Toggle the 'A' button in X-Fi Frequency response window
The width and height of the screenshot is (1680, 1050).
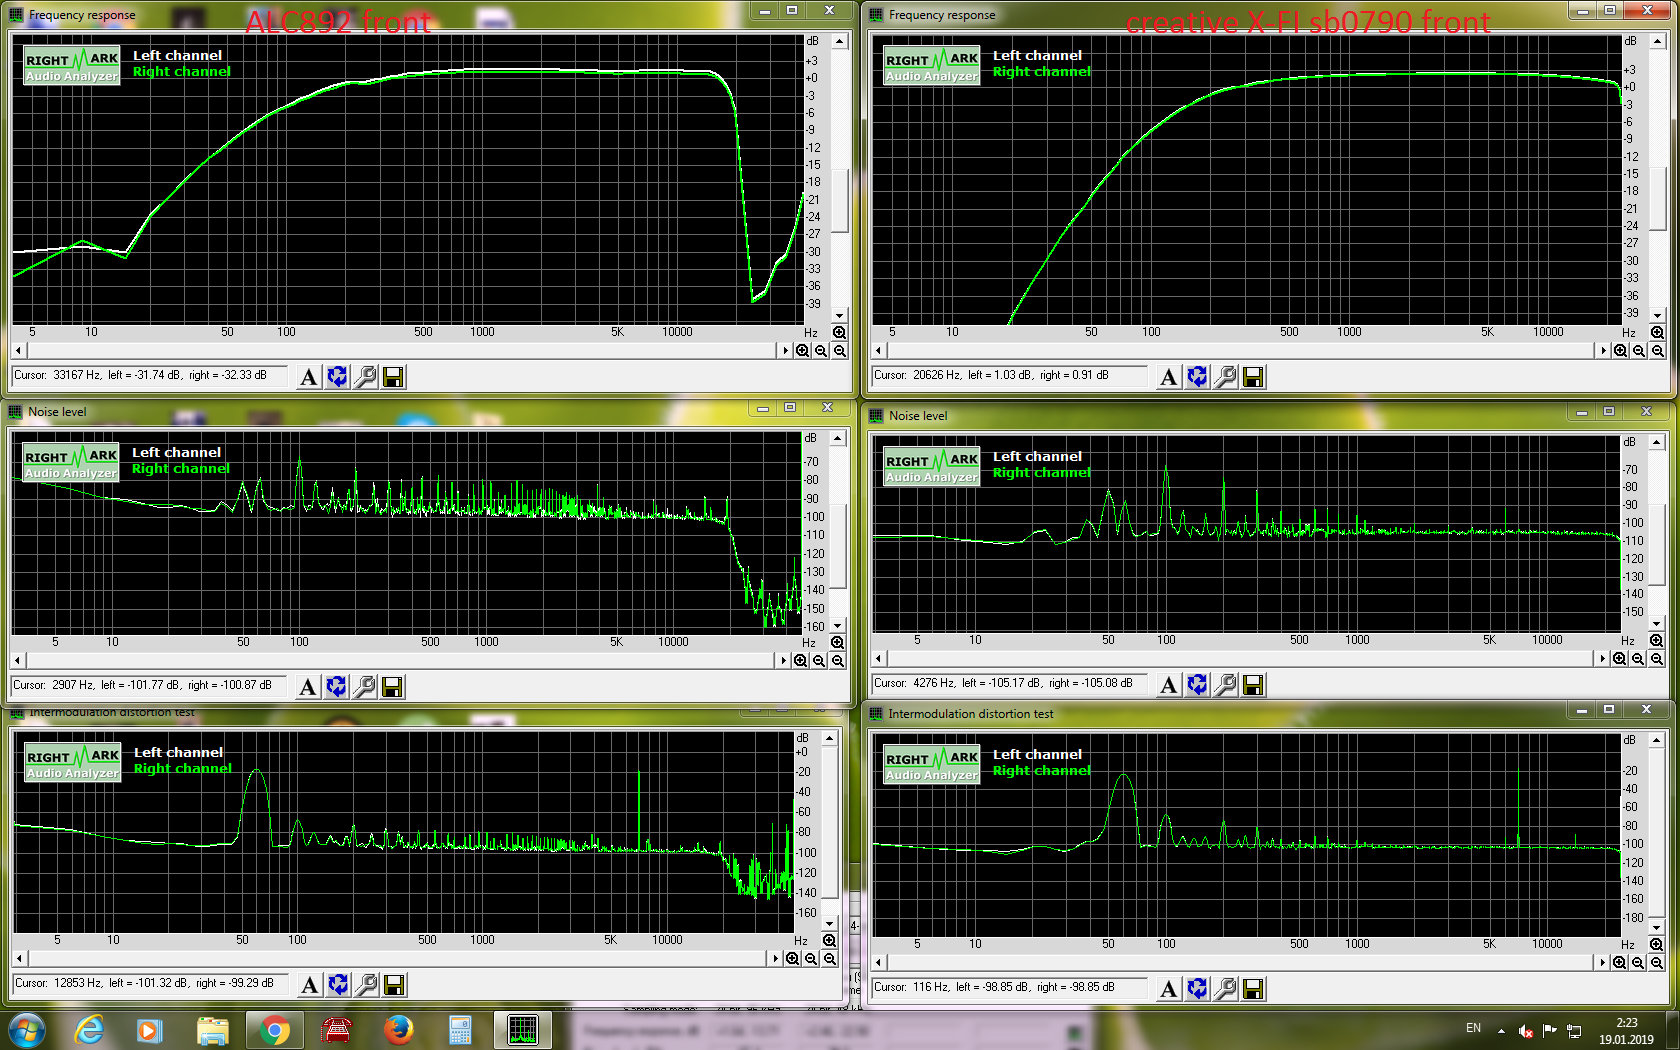pyautogui.click(x=1168, y=377)
